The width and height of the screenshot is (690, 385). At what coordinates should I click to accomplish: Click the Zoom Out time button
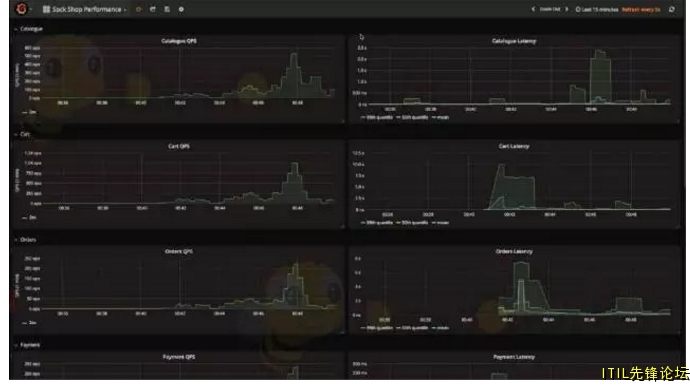coord(550,9)
